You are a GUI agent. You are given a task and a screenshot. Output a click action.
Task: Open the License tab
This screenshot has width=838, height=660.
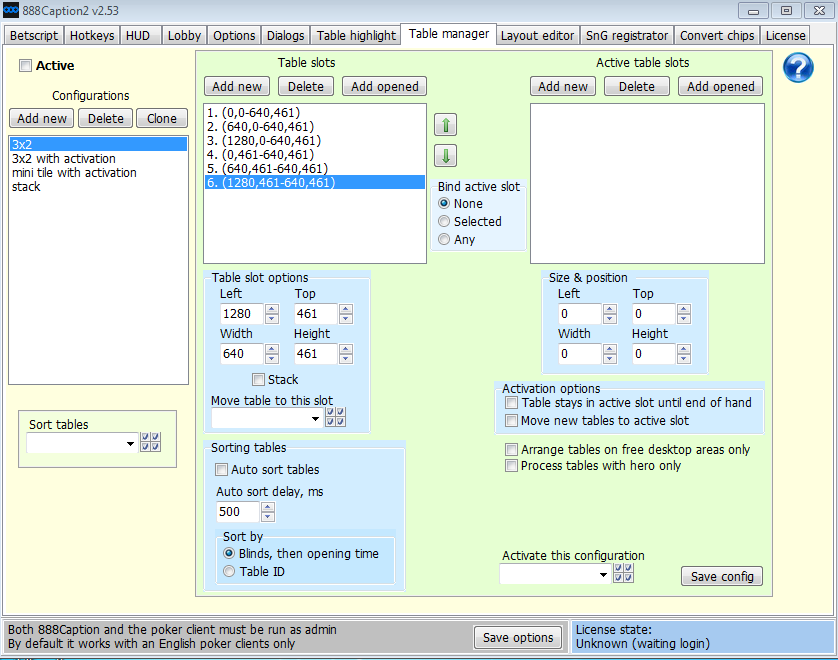pos(785,36)
